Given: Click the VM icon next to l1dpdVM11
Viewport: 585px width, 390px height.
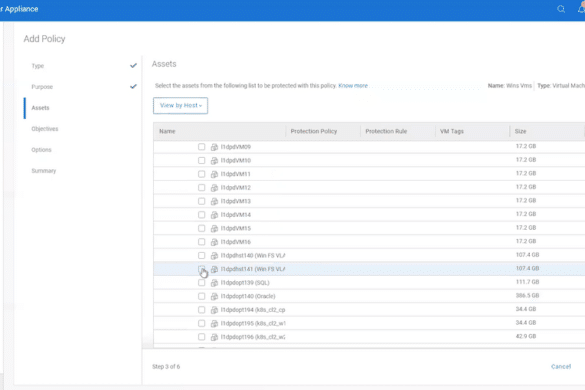Looking at the screenshot, I should pyautogui.click(x=214, y=174).
